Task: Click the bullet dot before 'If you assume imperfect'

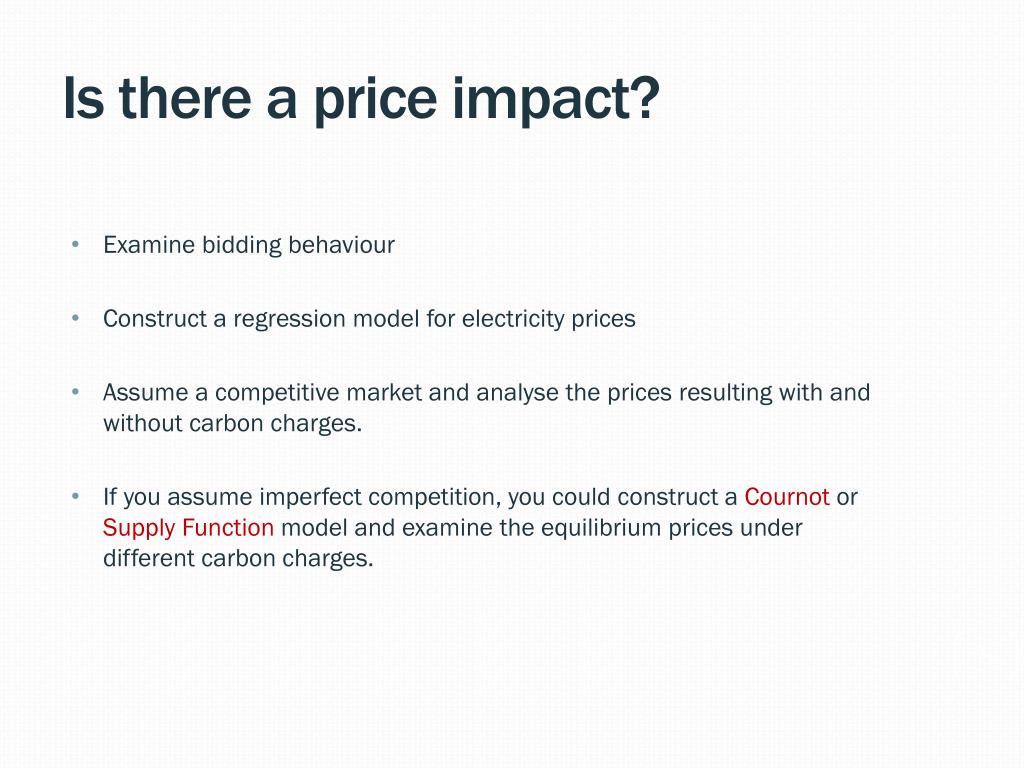Action: click(76, 496)
